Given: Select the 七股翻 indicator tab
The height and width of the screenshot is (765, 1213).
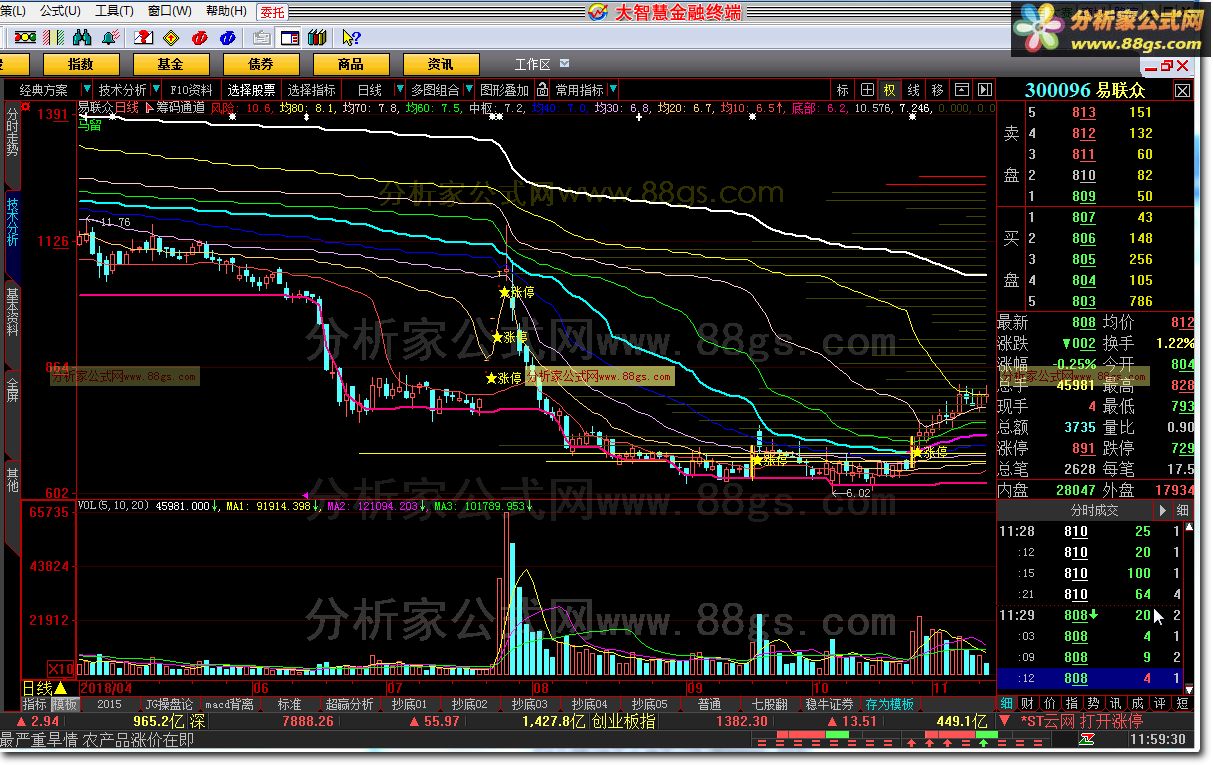Looking at the screenshot, I should coord(769,704).
